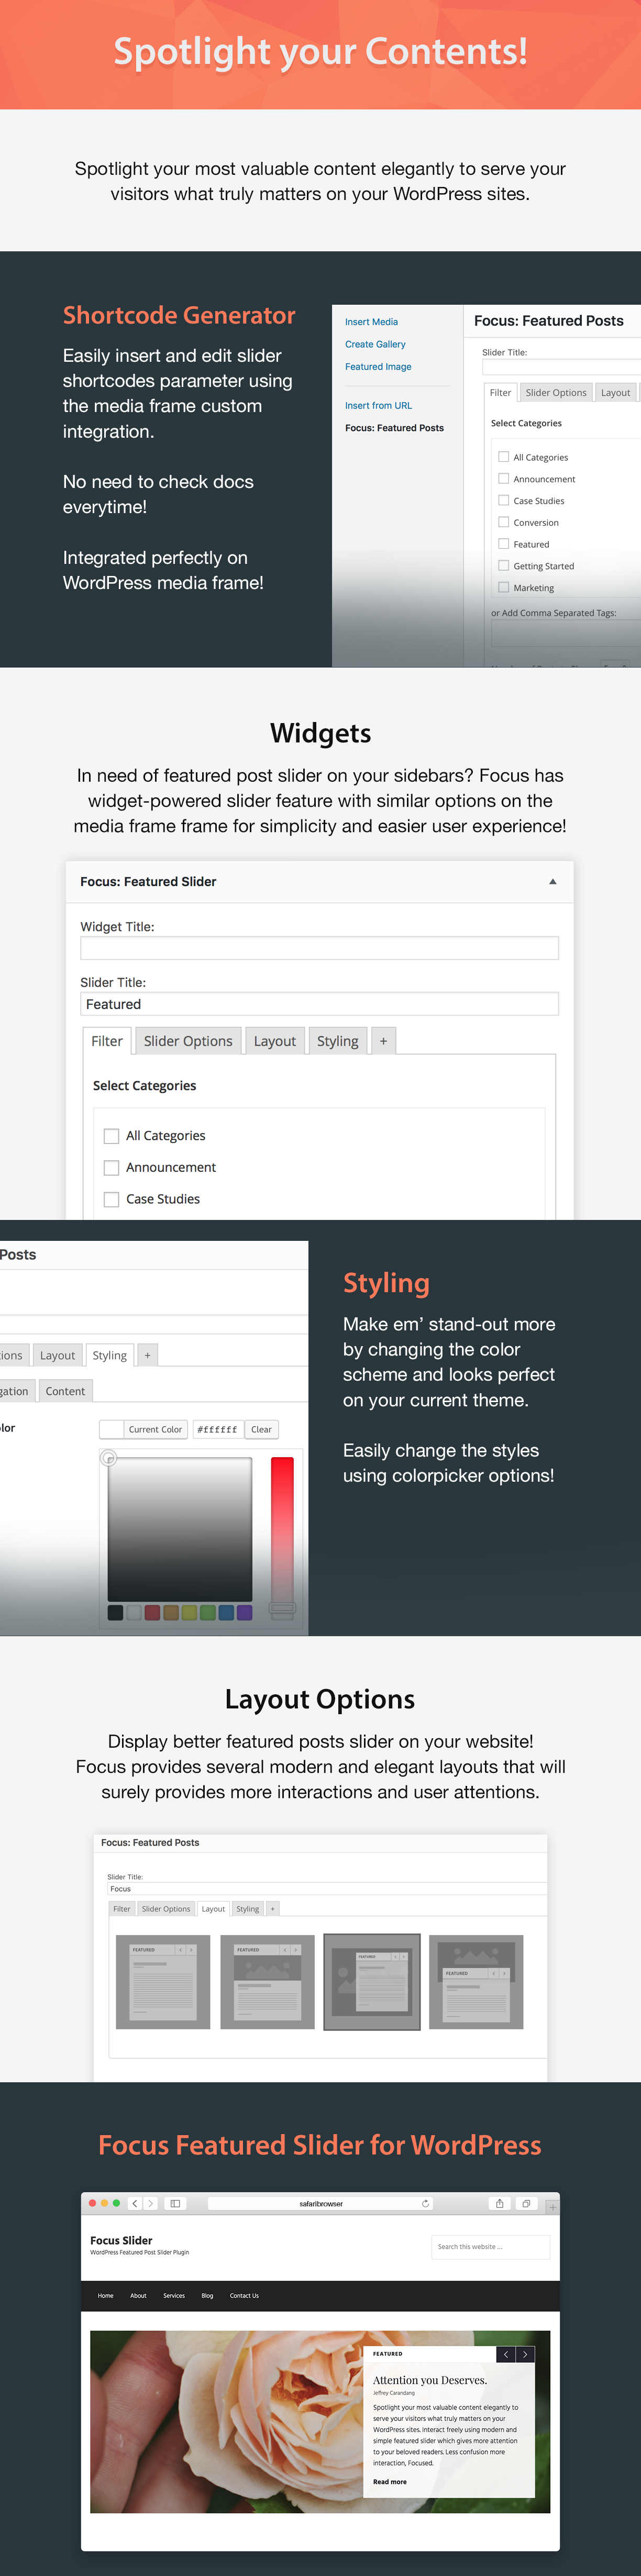Screen dimensions: 641x2576
Task: Choose the first layout thumbnail
Action: pos(163,1981)
